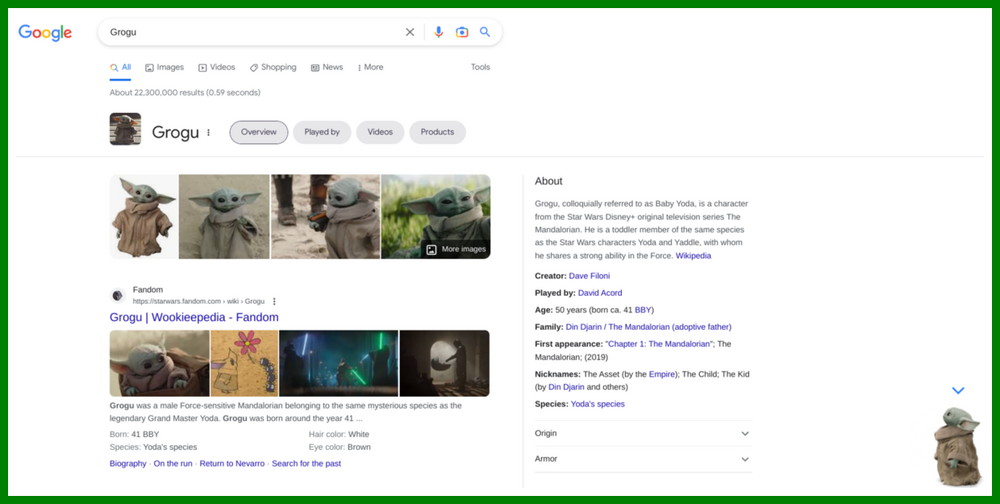Switch to the News tab
The width and height of the screenshot is (1000, 504).
tap(327, 67)
